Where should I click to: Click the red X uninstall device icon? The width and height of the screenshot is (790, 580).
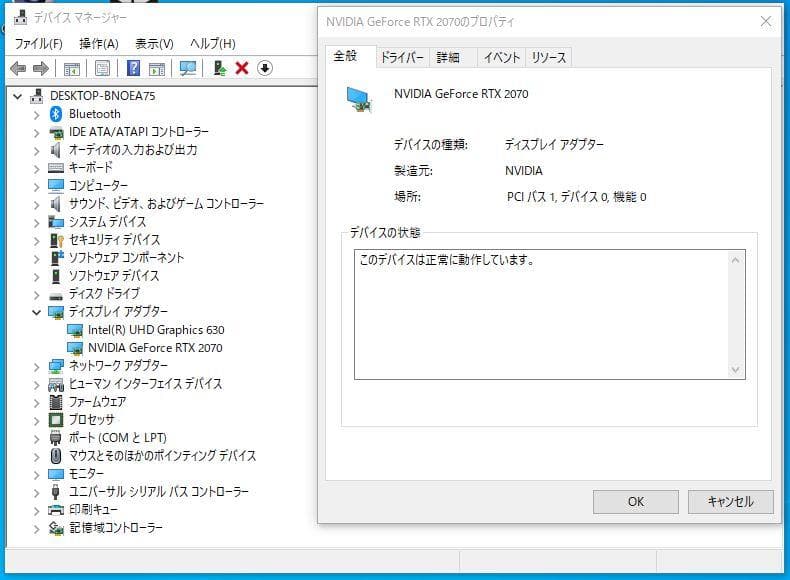pyautogui.click(x=242, y=68)
